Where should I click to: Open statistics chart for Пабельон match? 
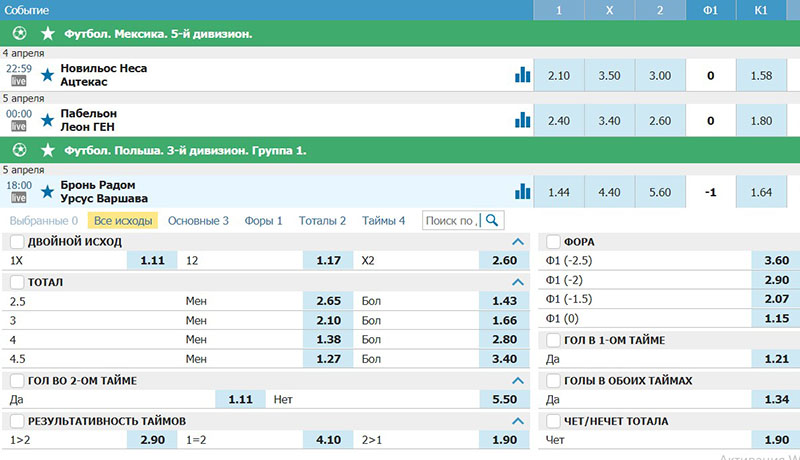click(522, 120)
